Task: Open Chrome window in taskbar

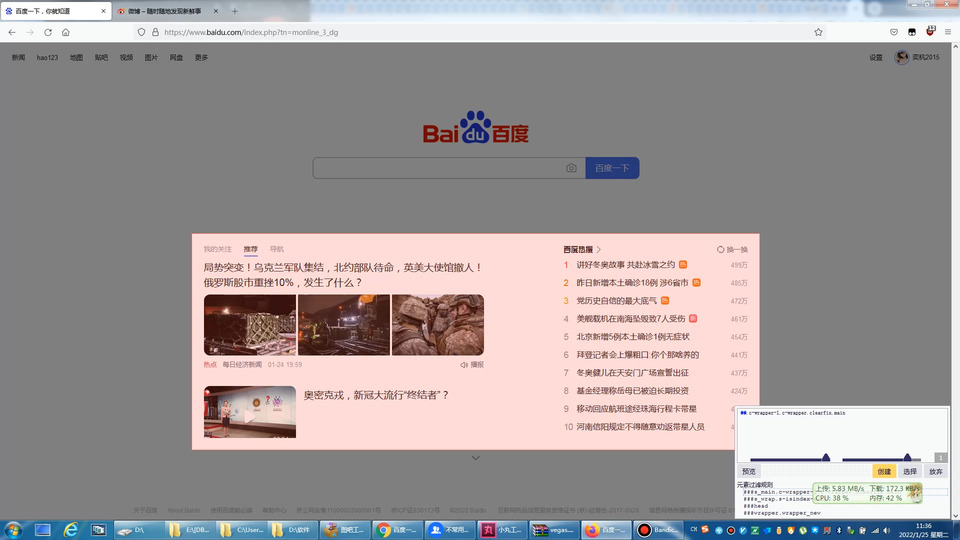Action: click(397, 530)
